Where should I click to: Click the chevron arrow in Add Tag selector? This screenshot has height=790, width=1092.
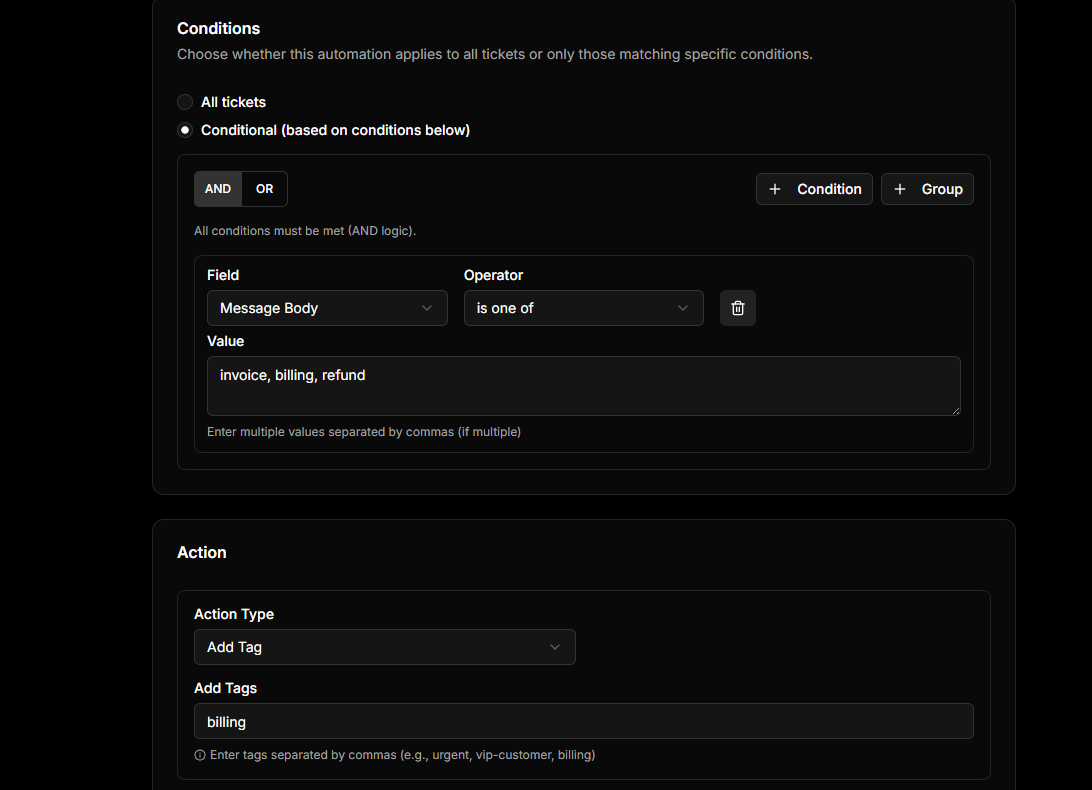click(x=556, y=647)
